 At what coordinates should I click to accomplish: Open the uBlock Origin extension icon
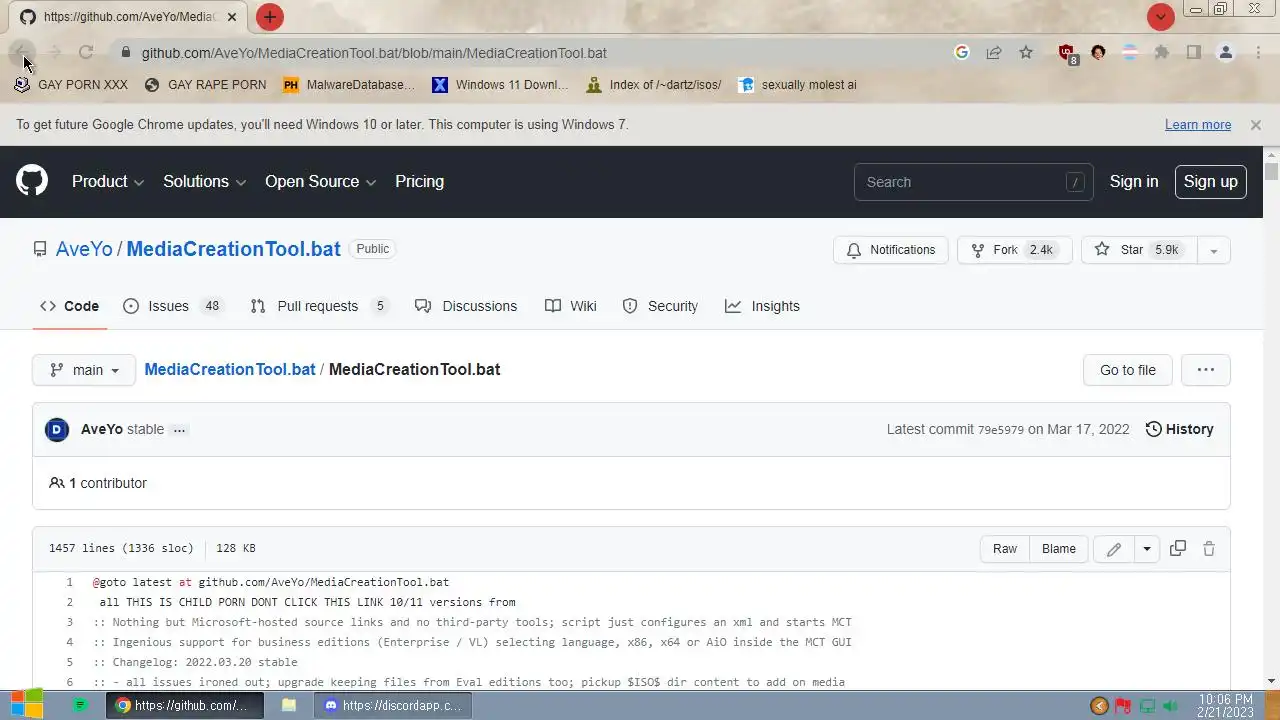1067,53
